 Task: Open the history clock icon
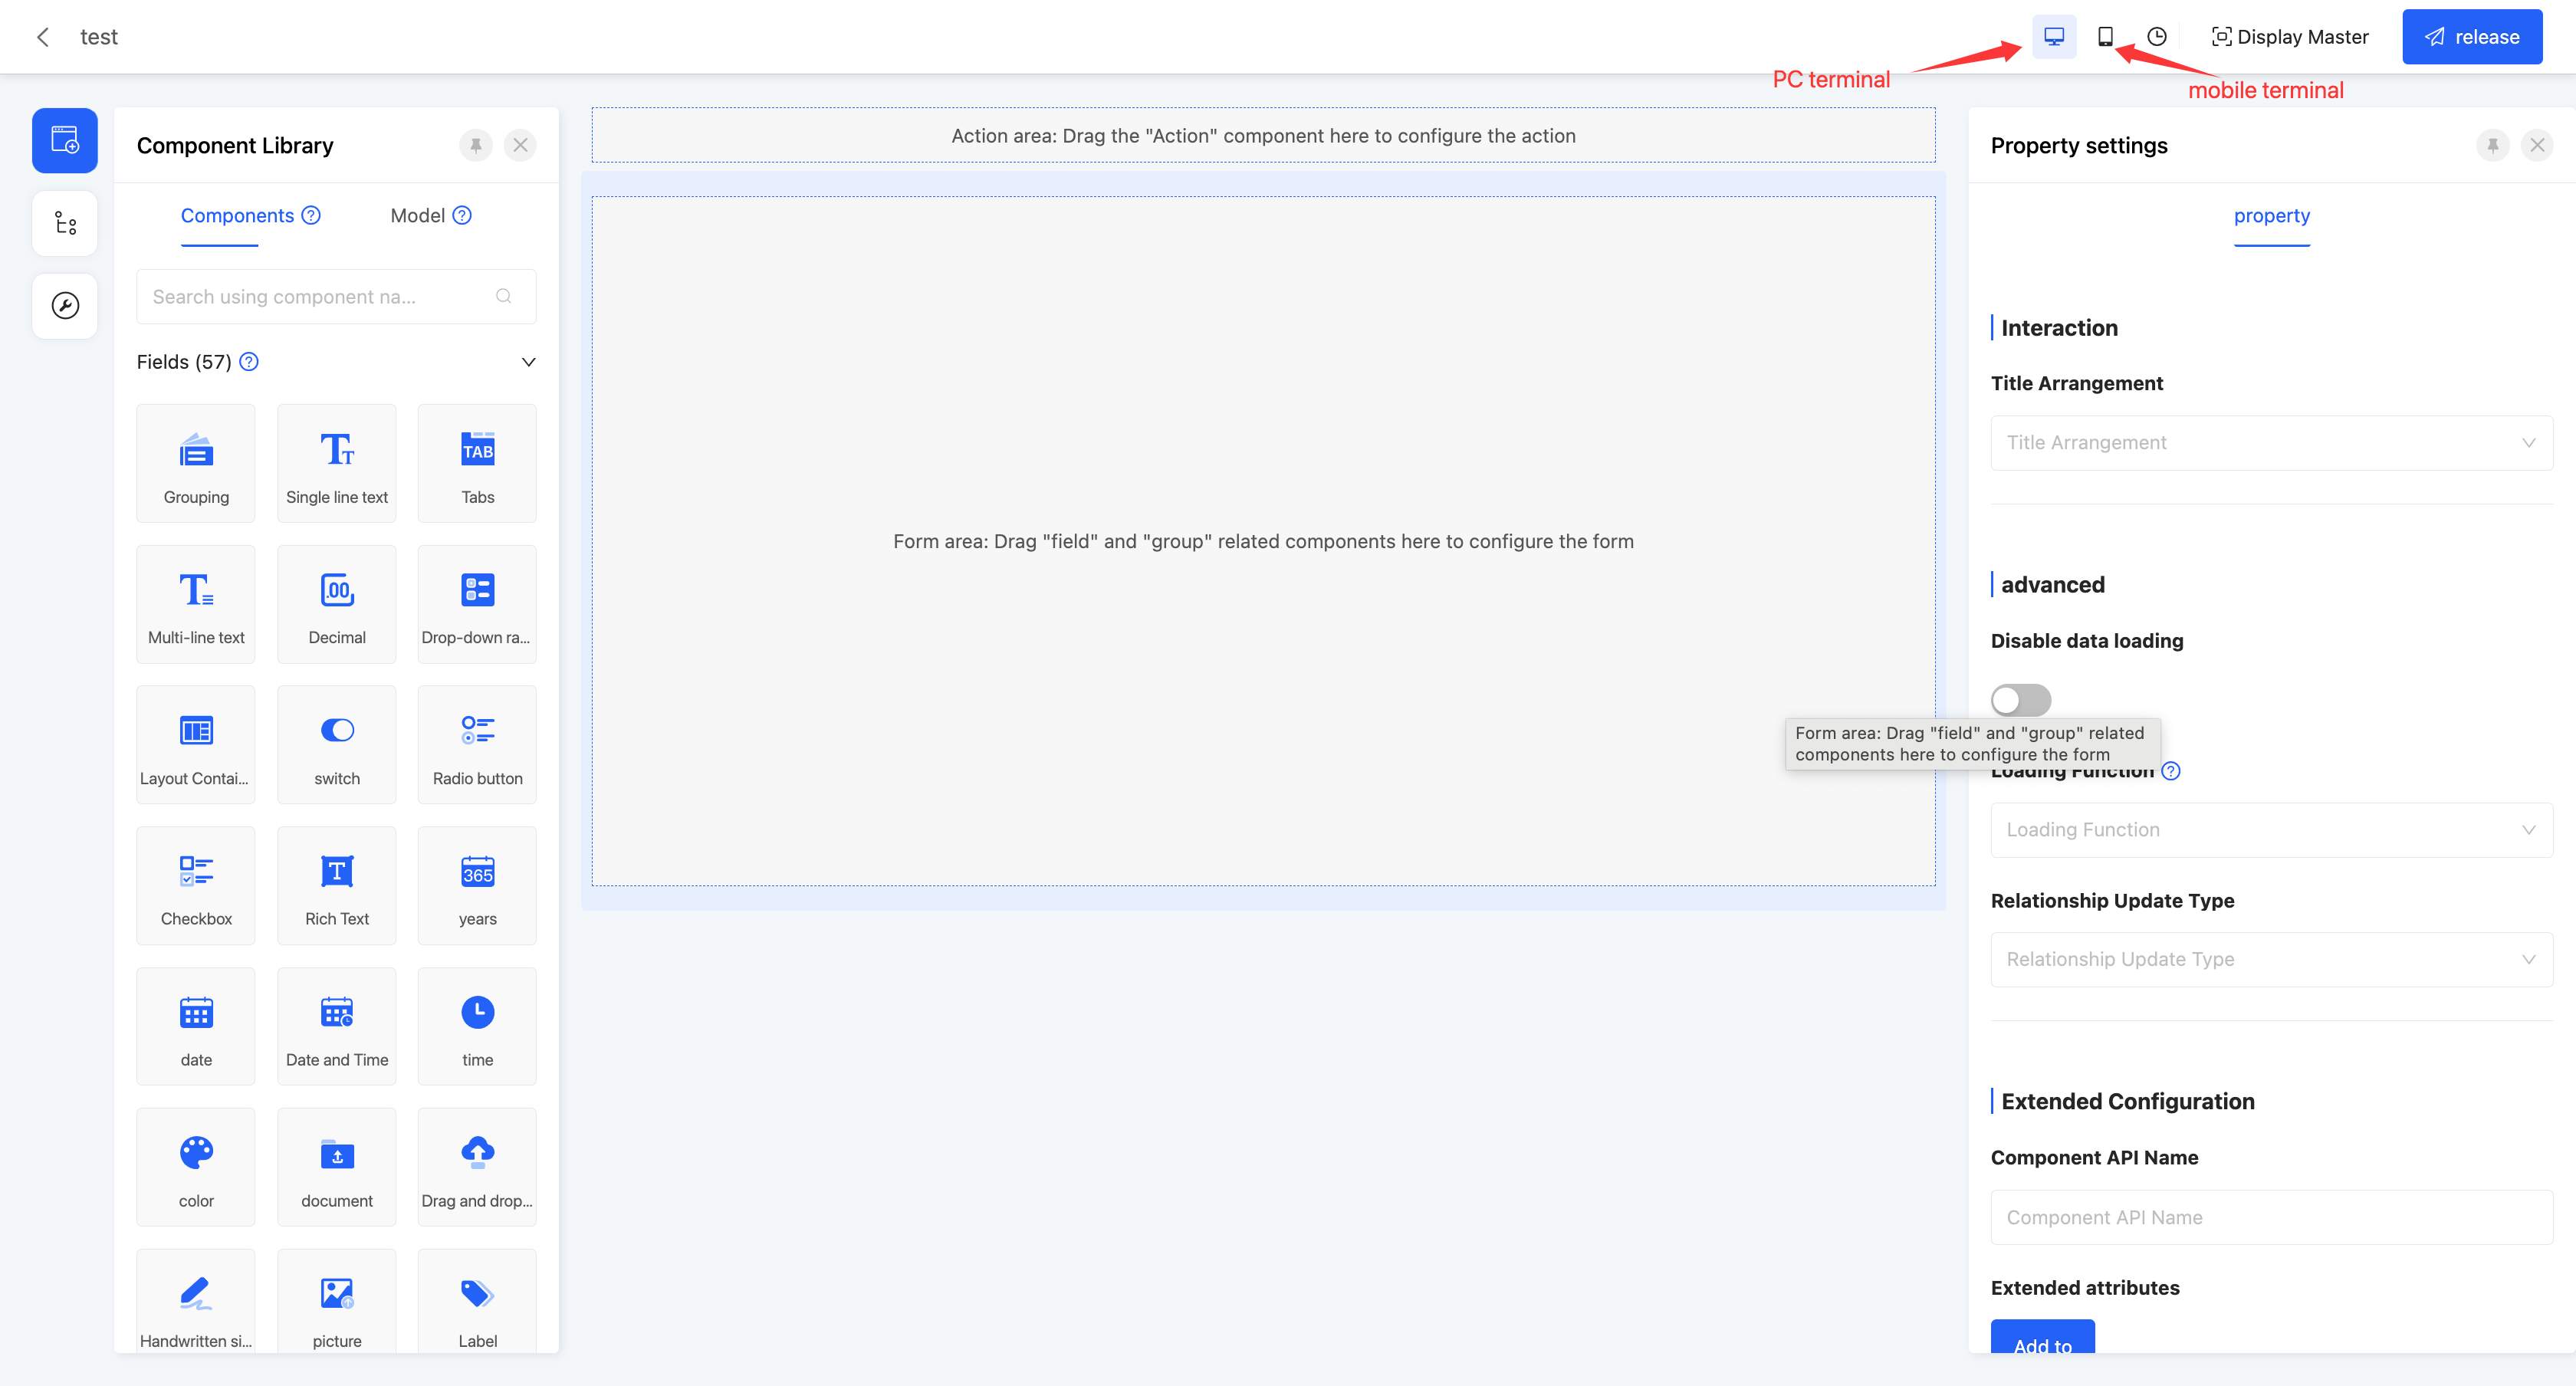click(2156, 37)
